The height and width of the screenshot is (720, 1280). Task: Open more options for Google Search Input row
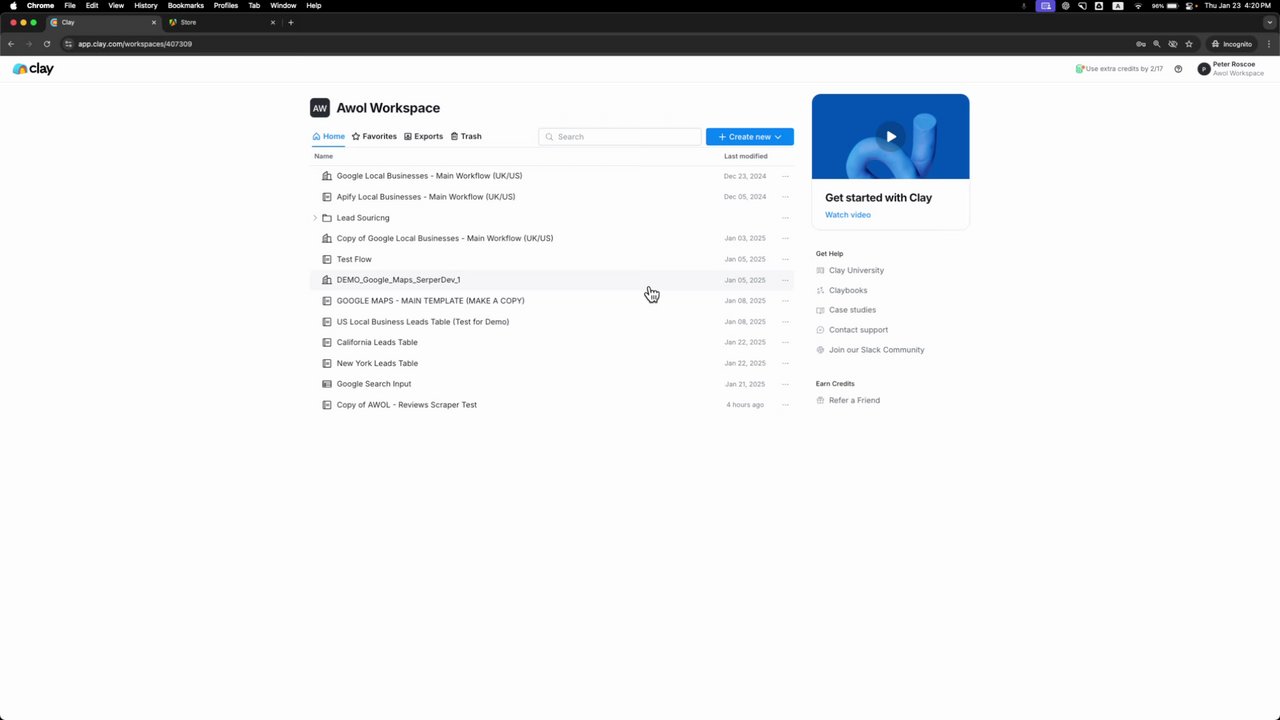click(785, 384)
